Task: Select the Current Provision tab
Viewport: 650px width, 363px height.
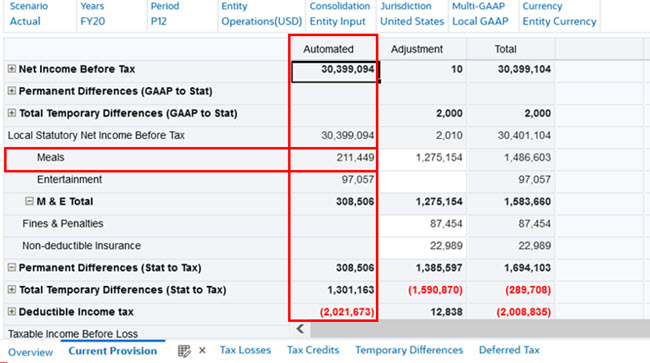Action: click(x=113, y=351)
